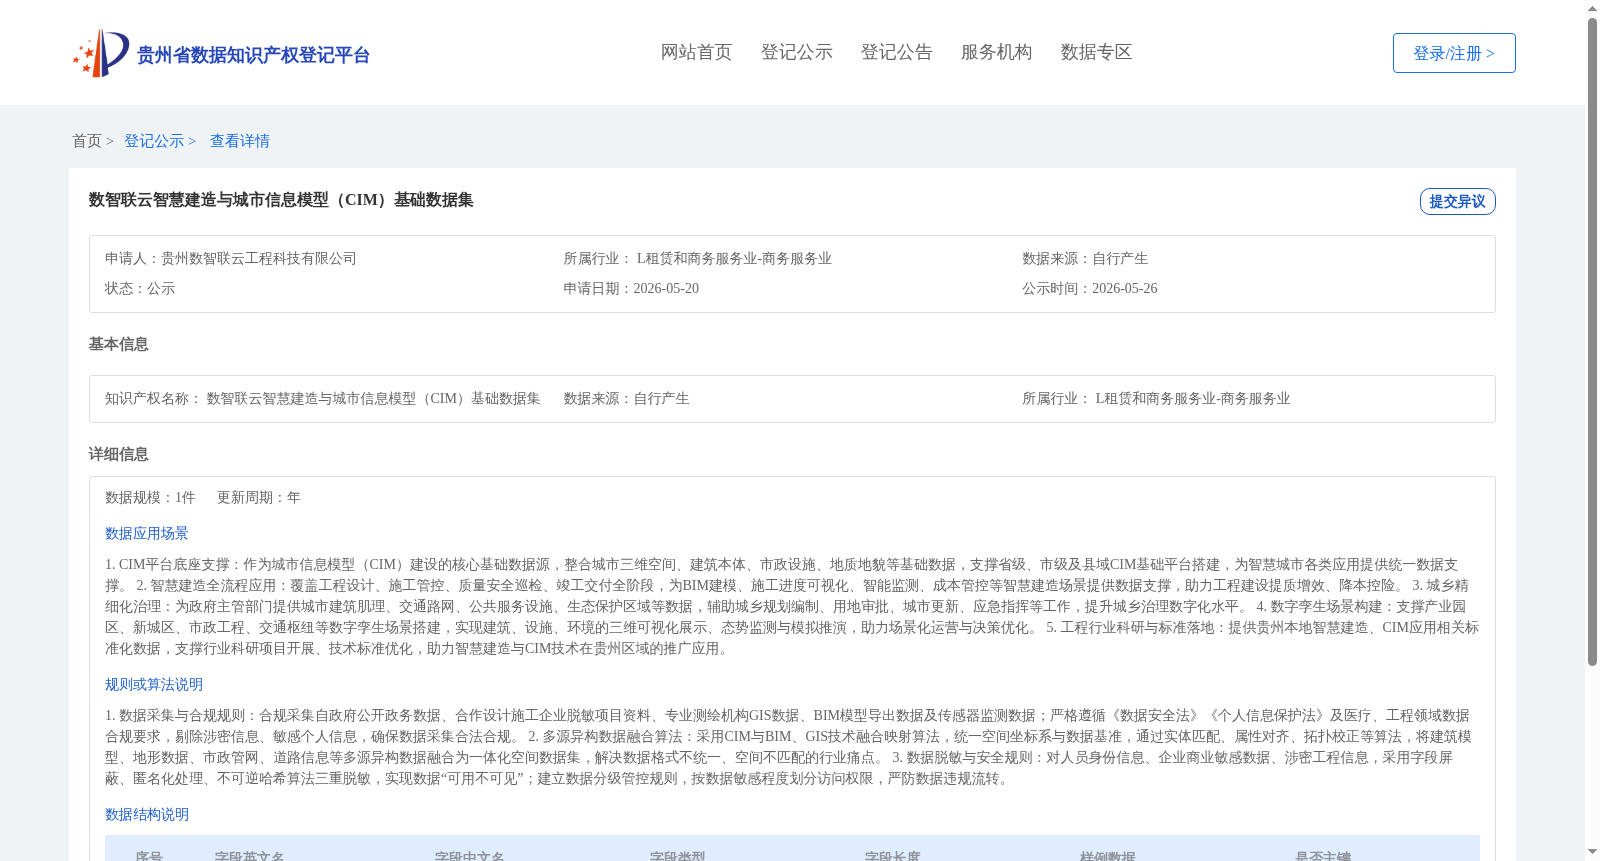The height and width of the screenshot is (861, 1600).
Task: Switch to the 数据专区 section
Action: point(1096,52)
